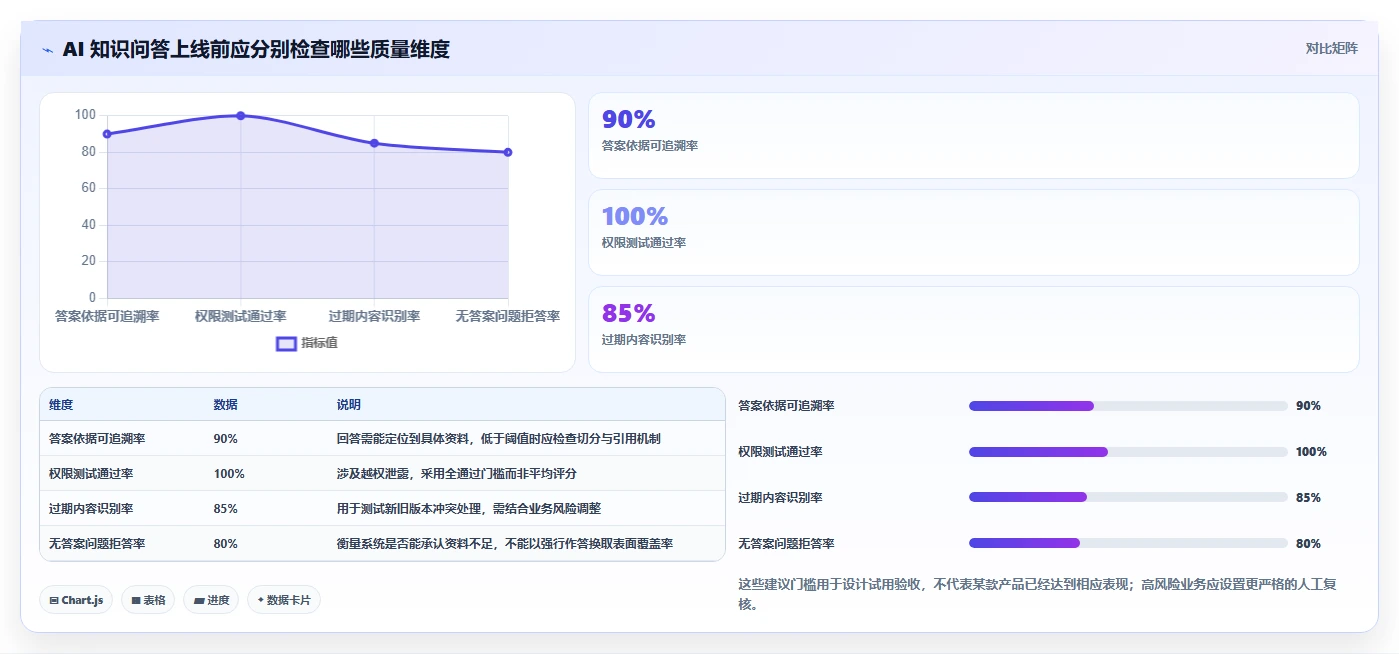Click the 过期内容识别率 x-axis label on chart
This screenshot has width=1399, height=654.
point(374,316)
